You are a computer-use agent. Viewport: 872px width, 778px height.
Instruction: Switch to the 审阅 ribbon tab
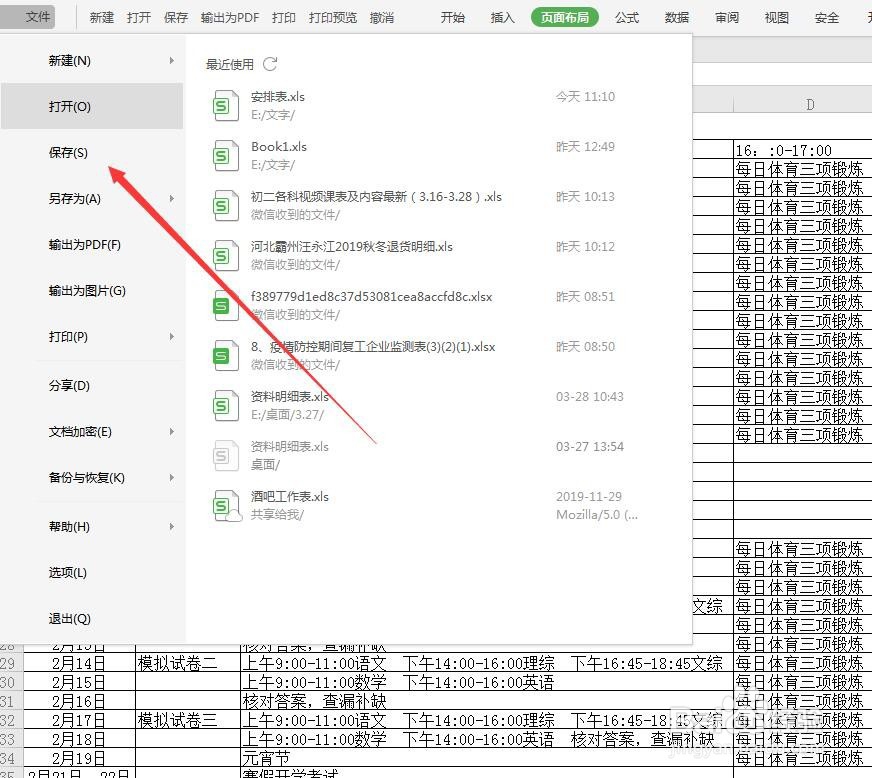(x=726, y=17)
